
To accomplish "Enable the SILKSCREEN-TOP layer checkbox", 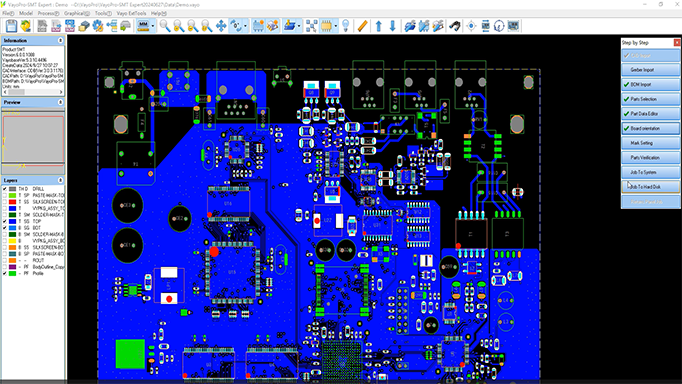I will [5, 202].
